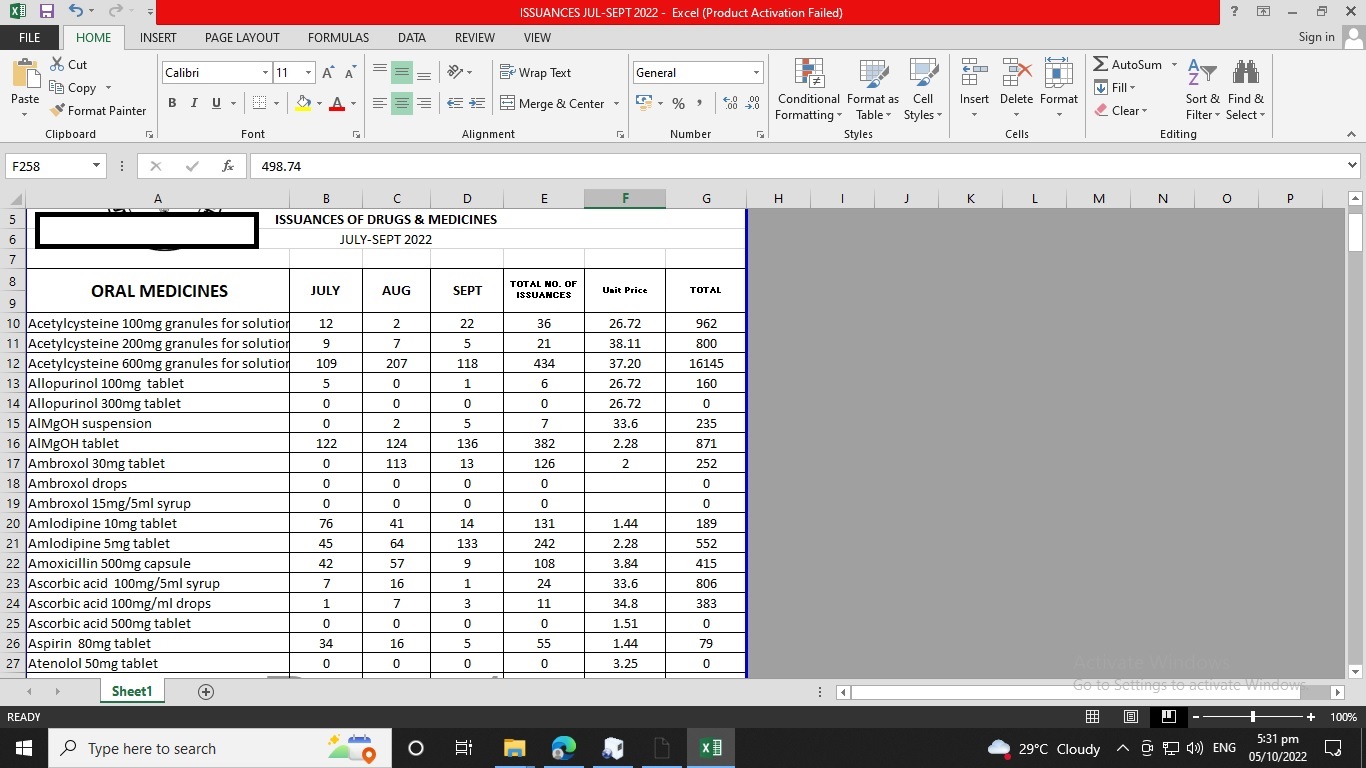Screen dimensions: 1366x768
Task: Click the Copy button
Action: click(73, 87)
